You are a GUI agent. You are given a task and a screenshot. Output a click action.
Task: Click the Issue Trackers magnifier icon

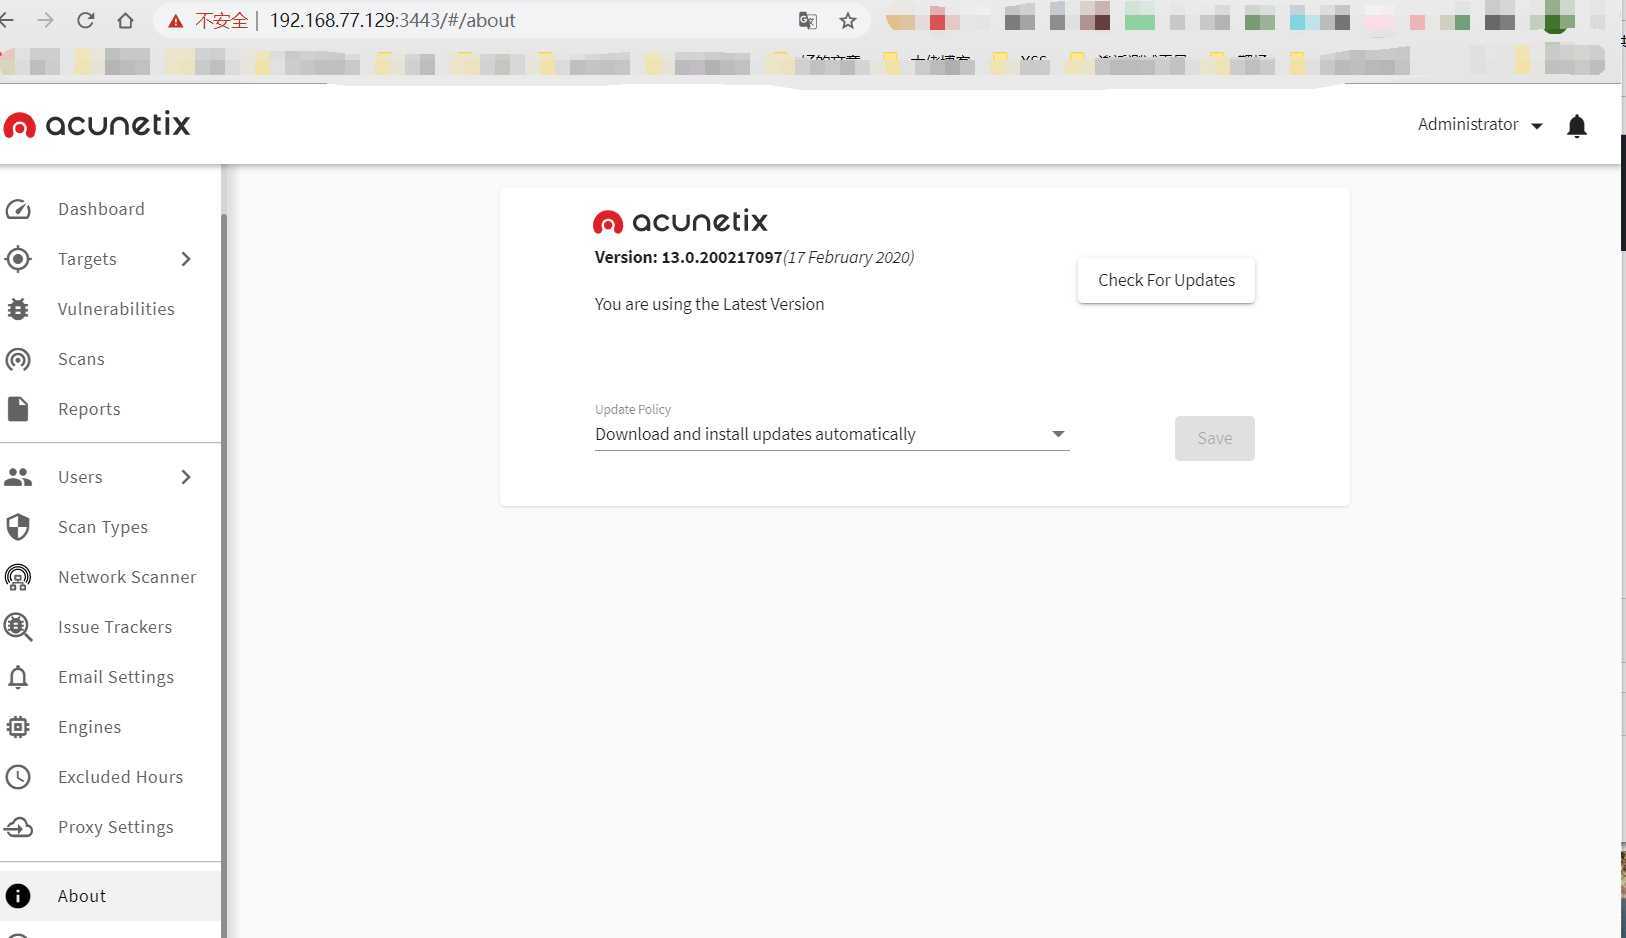point(18,627)
